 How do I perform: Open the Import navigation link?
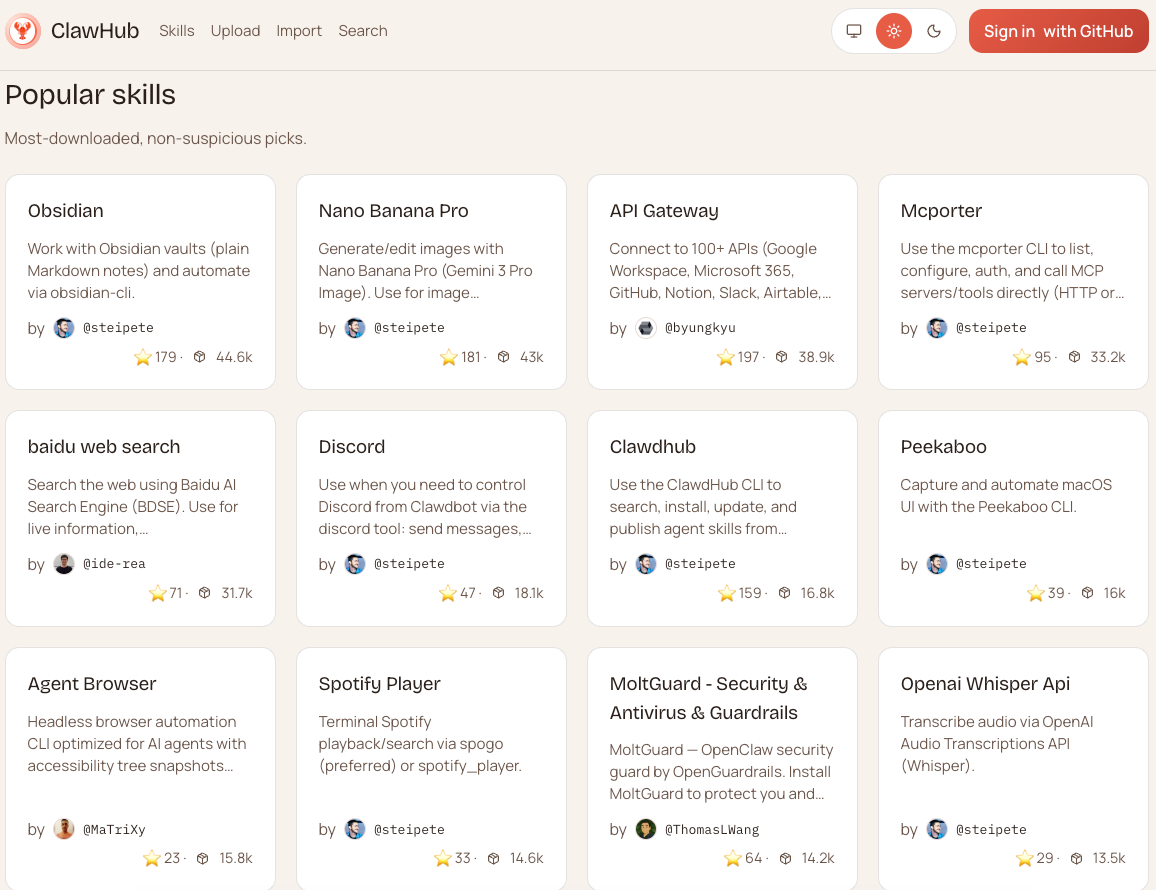tap(299, 31)
